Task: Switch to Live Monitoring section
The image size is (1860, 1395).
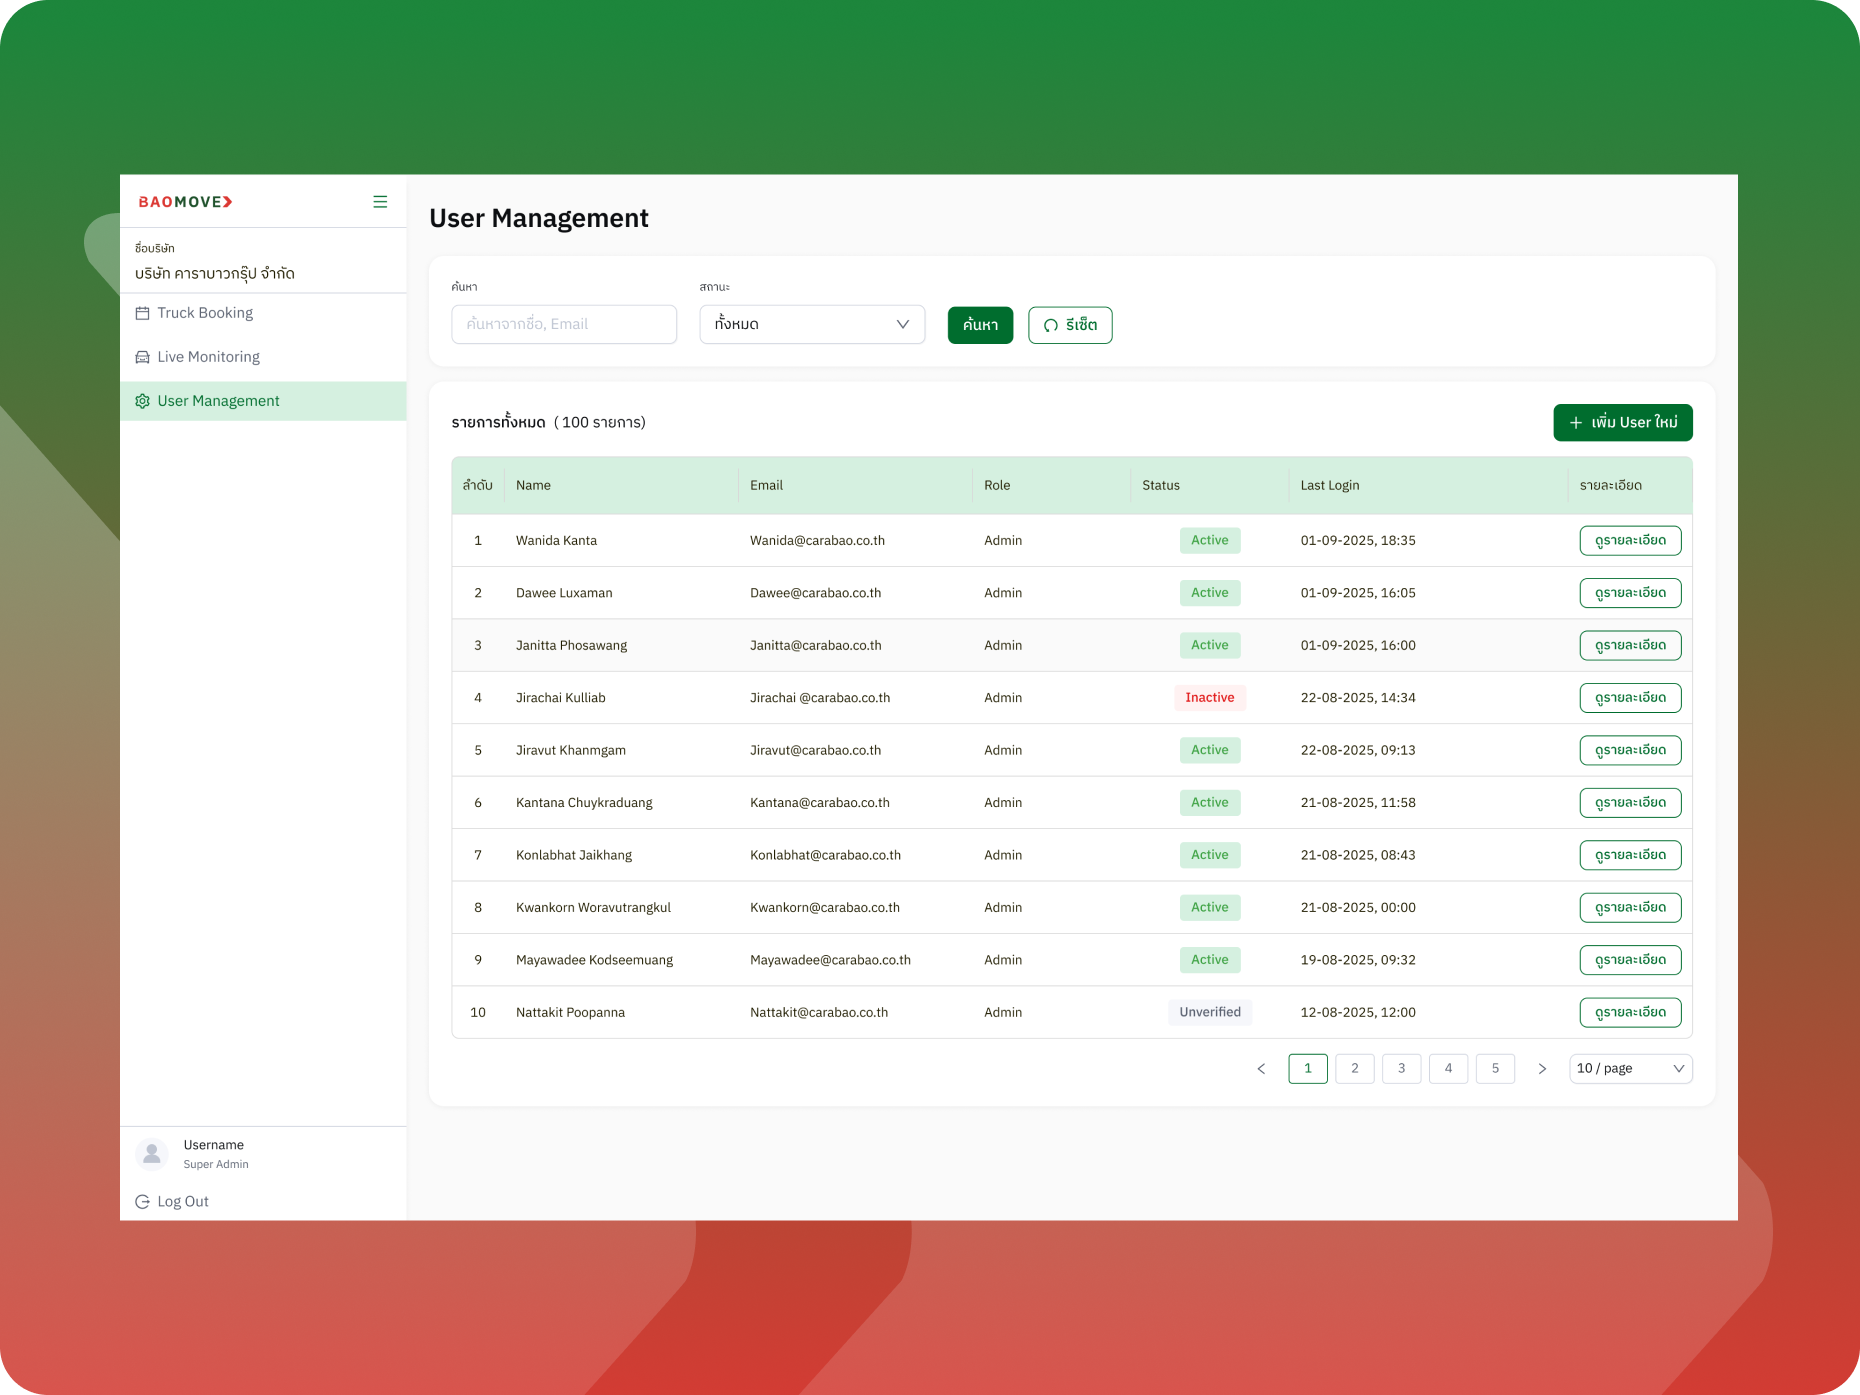Action: (x=208, y=356)
